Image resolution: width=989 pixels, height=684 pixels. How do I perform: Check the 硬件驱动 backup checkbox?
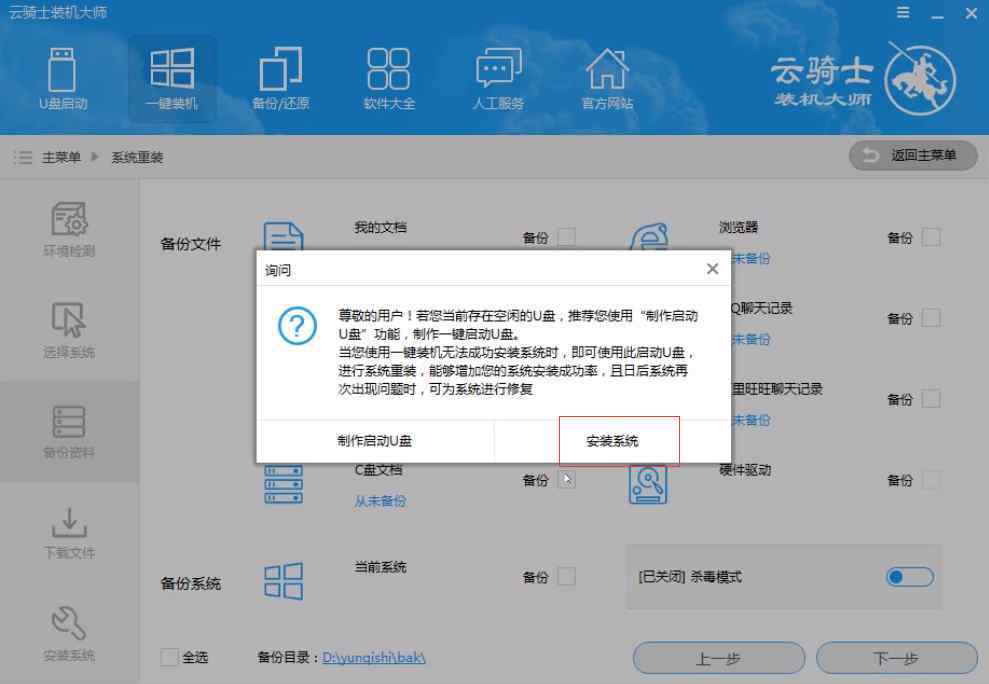pyautogui.click(x=931, y=480)
